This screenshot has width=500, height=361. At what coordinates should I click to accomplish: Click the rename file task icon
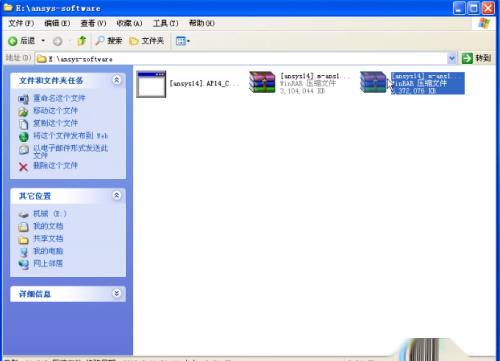coord(23,99)
